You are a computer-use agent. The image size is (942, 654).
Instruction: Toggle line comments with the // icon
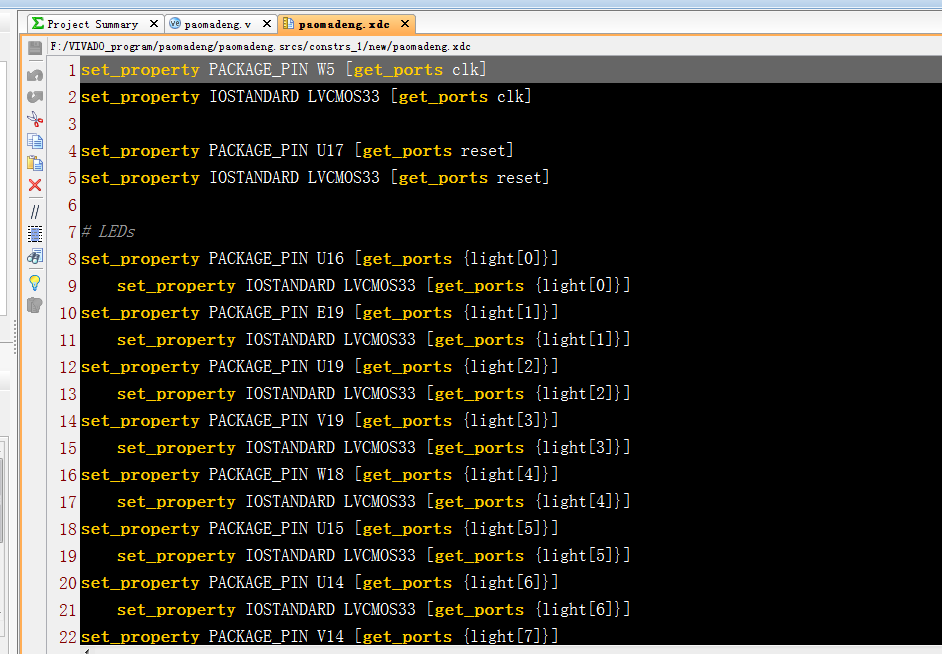[x=35, y=211]
